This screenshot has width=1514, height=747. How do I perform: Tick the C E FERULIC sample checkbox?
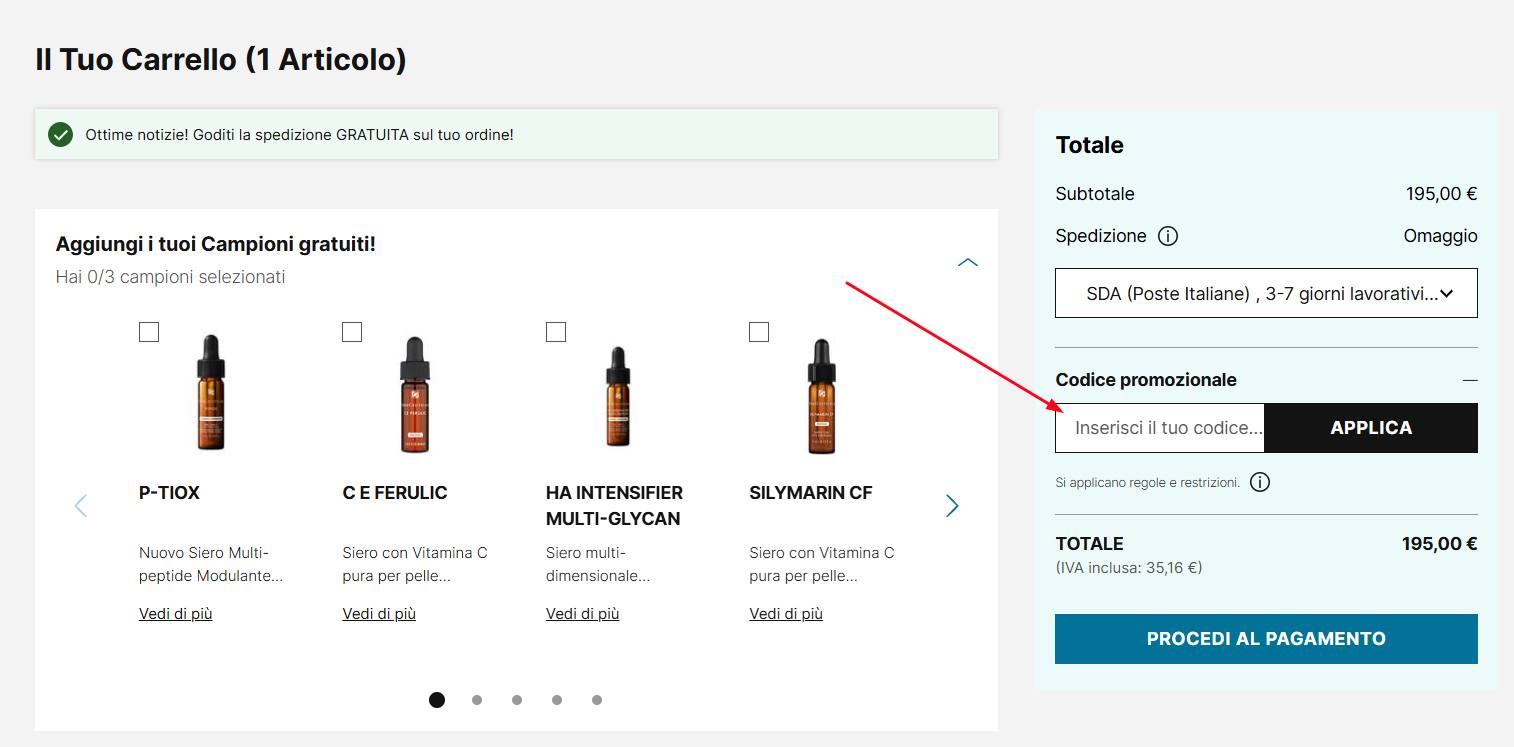(x=352, y=332)
